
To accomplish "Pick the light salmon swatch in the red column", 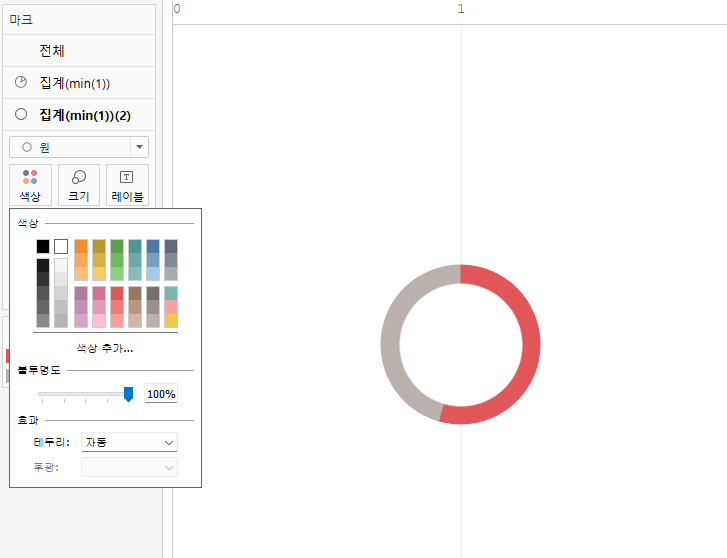I will (117, 321).
